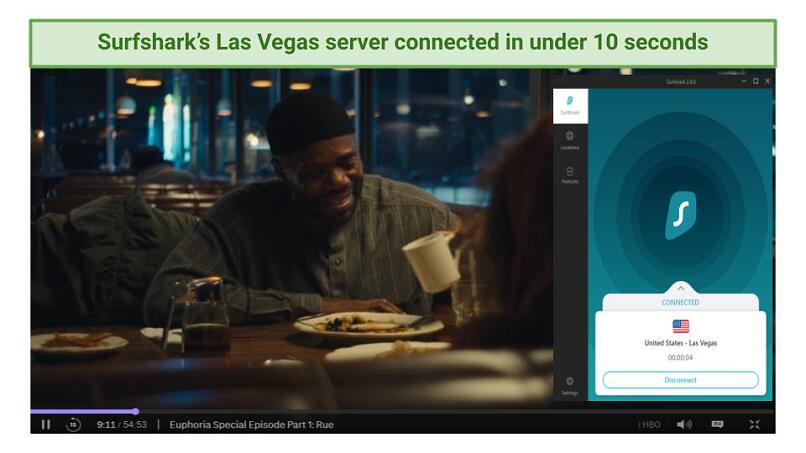Screen dimensions: 806x453
Task: Click the video progress bar handle
Action: point(136,411)
